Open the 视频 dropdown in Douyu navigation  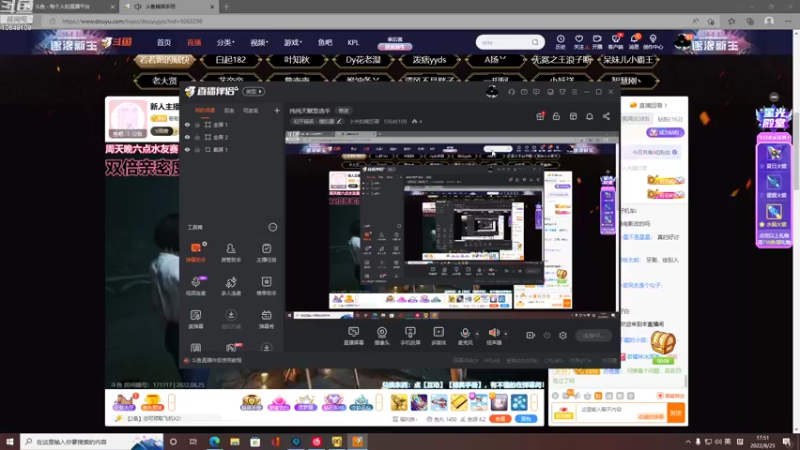259,42
